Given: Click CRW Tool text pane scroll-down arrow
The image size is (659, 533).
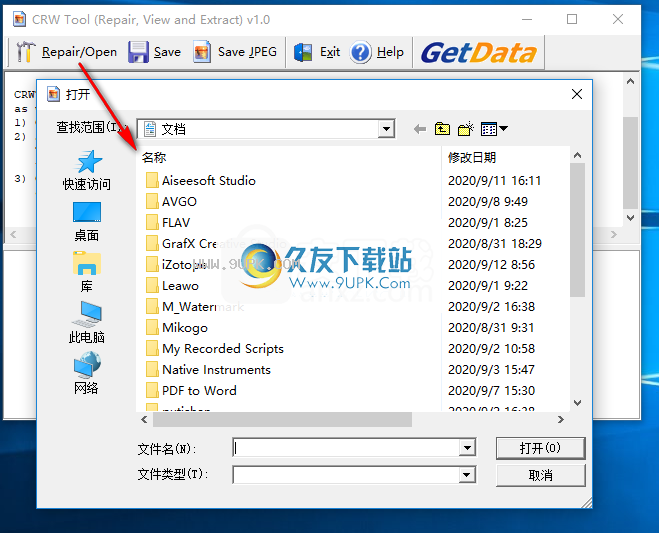Looking at the screenshot, I should 630,218.
